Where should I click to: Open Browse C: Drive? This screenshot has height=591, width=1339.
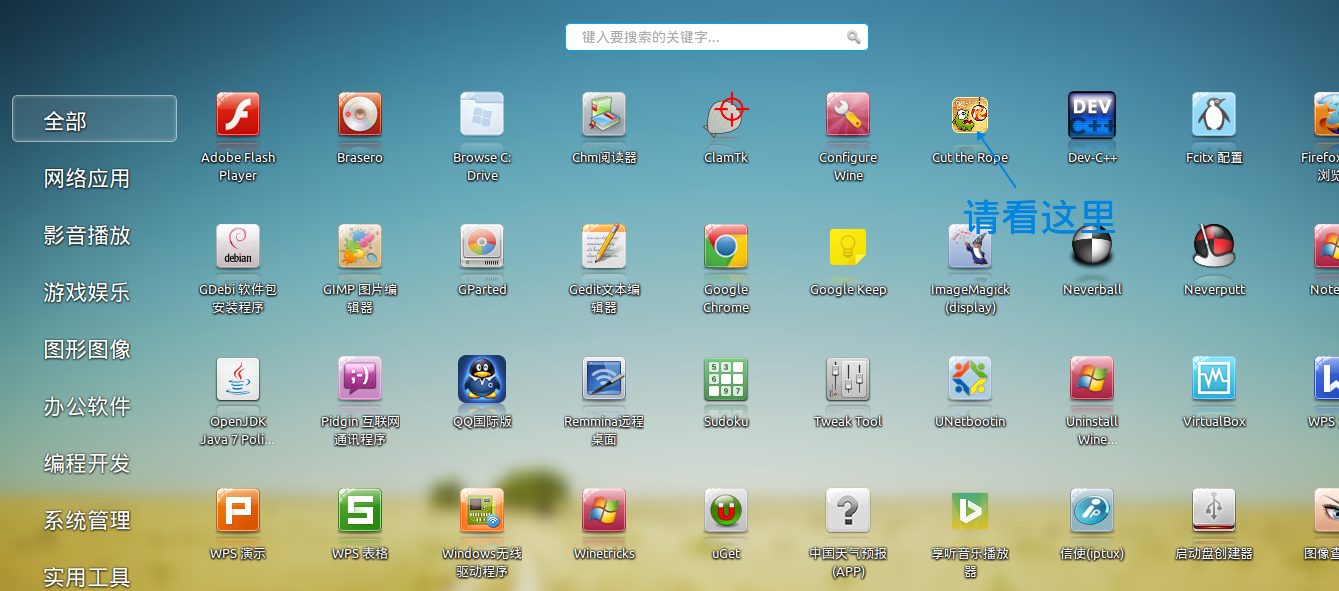coord(482,114)
